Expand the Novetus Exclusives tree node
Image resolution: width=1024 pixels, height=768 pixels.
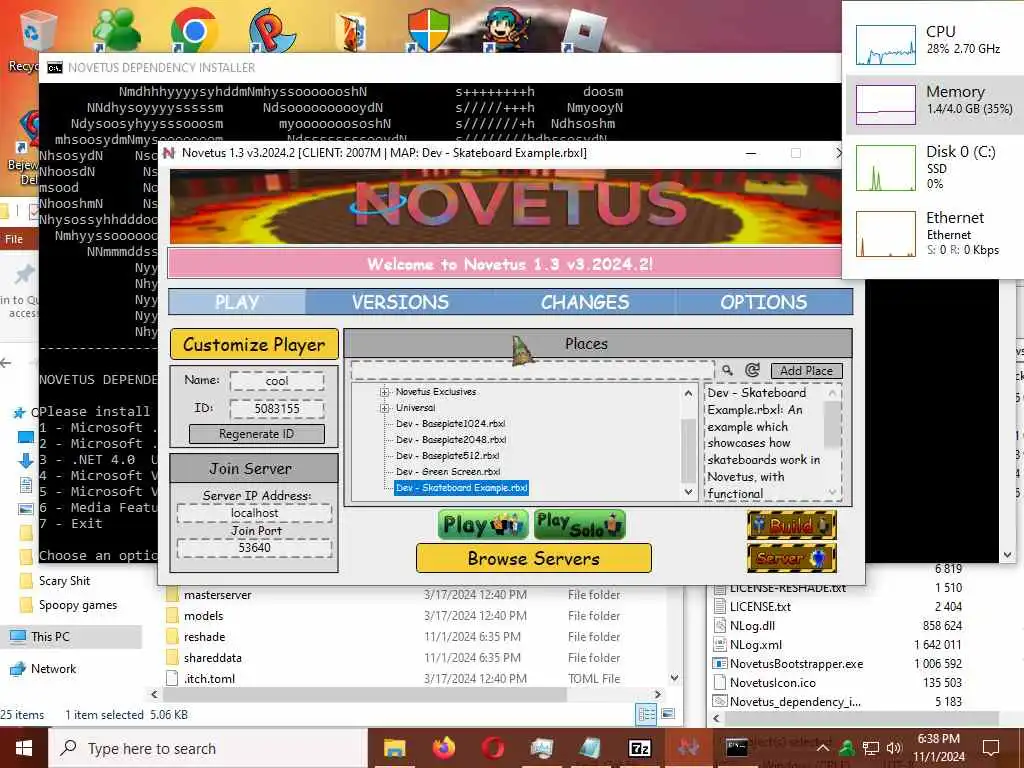[x=385, y=392]
